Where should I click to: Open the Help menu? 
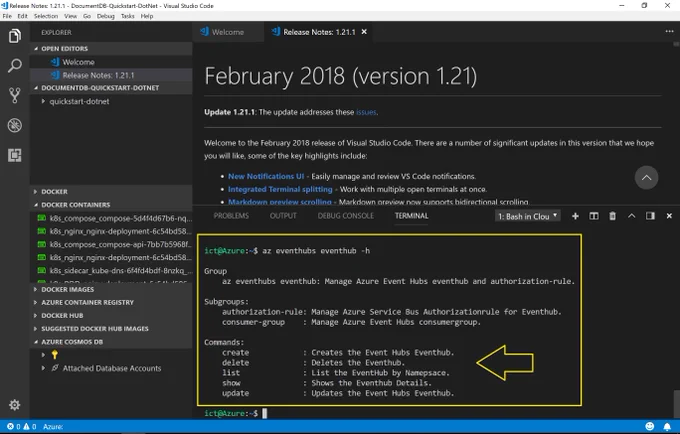pos(147,16)
